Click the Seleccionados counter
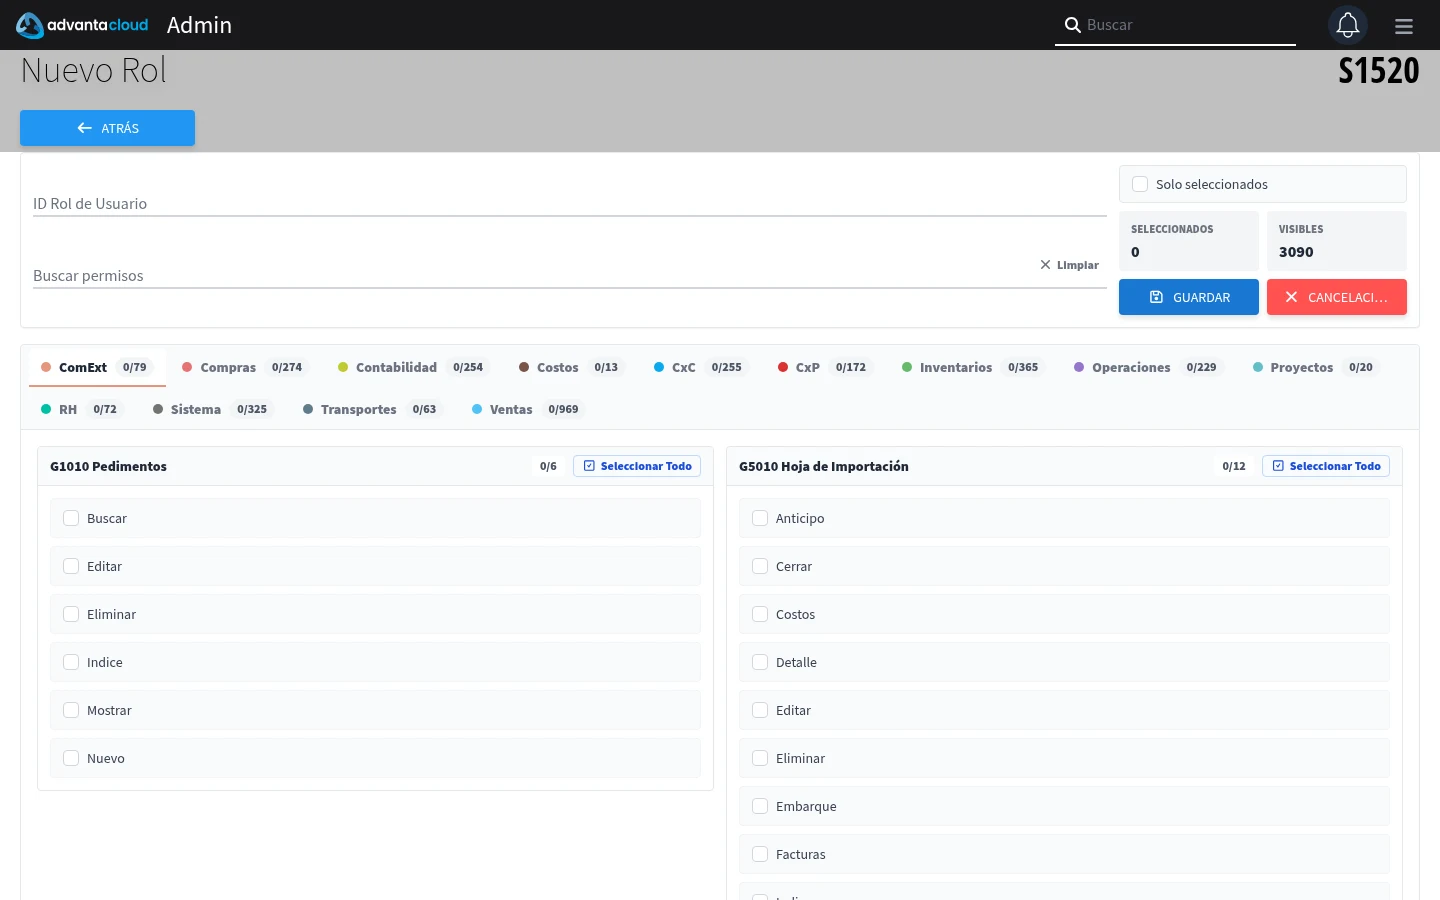Screen dimensions: 1440x900 [1188, 241]
